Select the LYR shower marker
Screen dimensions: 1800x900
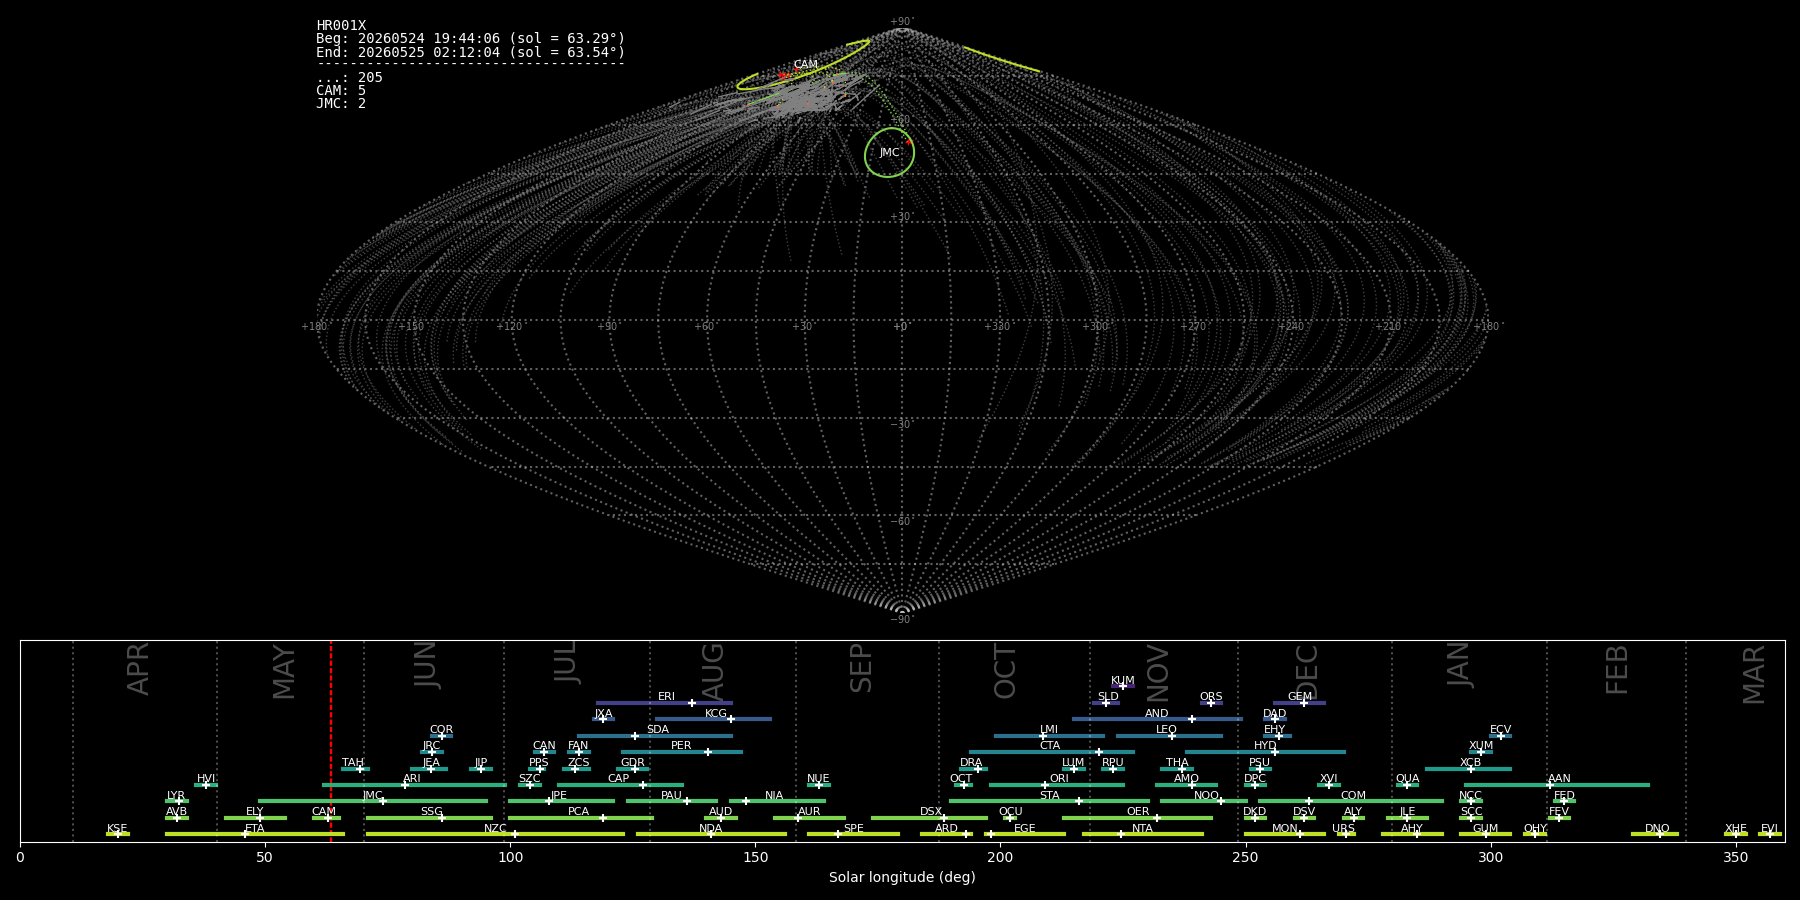[x=179, y=801]
